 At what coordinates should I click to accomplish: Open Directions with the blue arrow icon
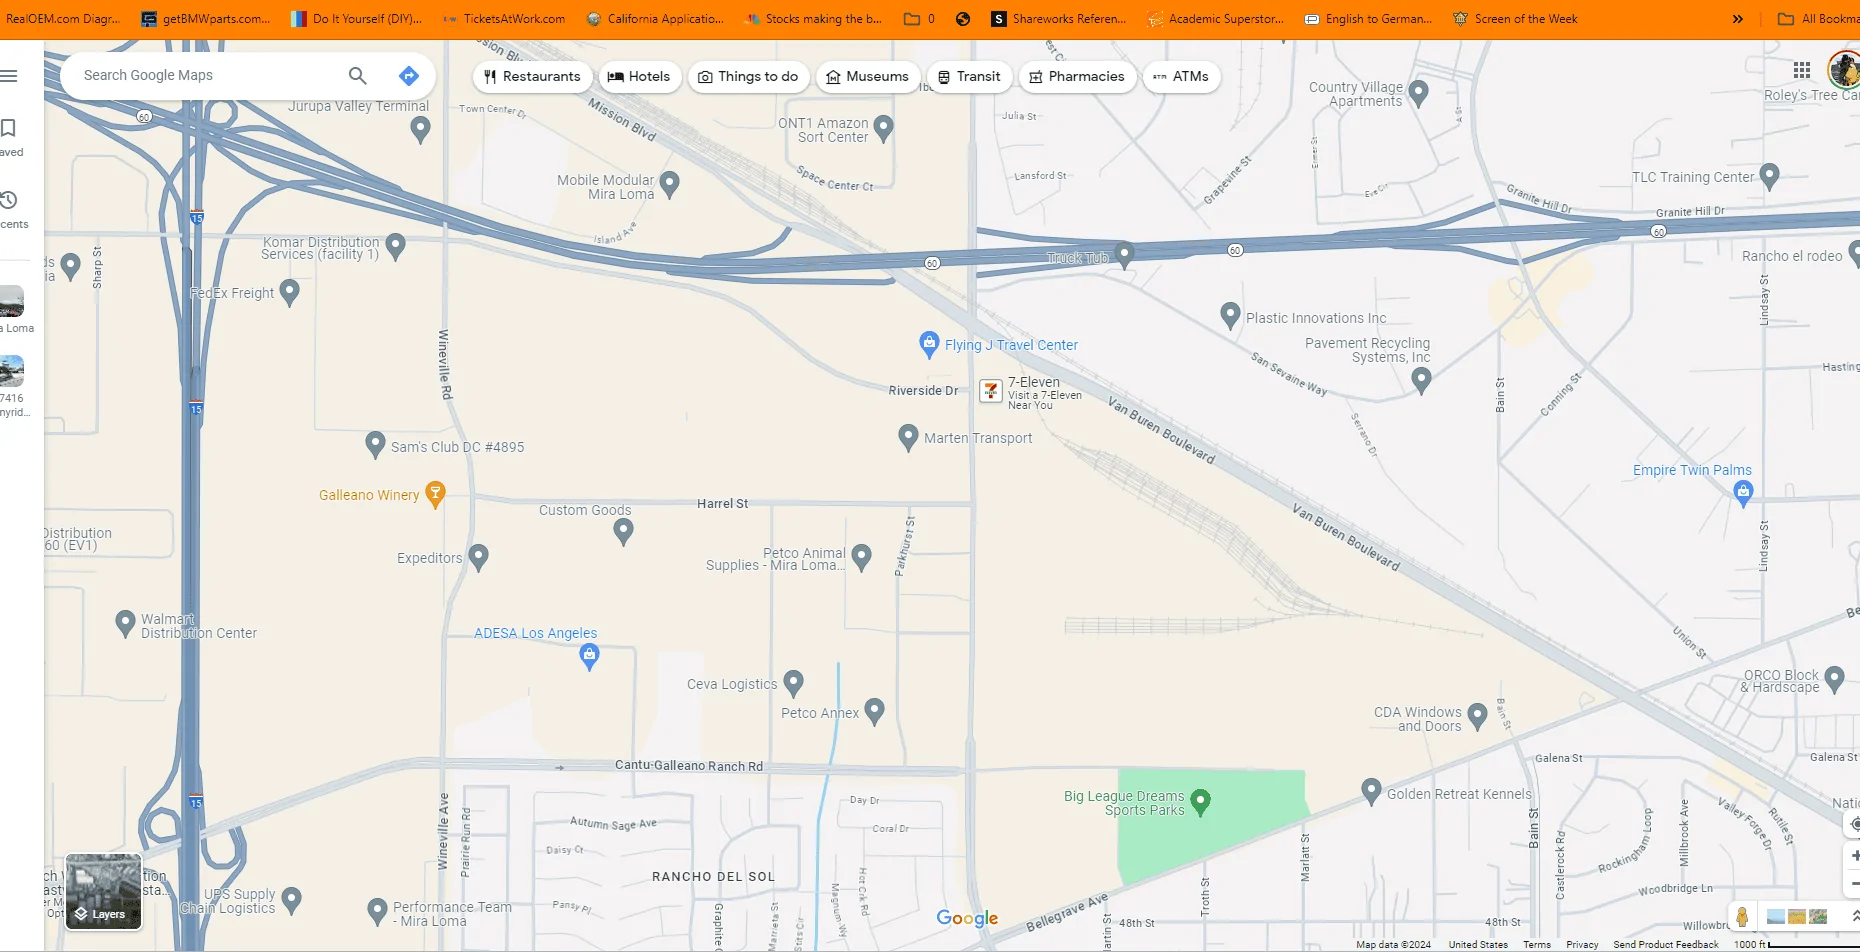pyautogui.click(x=408, y=75)
